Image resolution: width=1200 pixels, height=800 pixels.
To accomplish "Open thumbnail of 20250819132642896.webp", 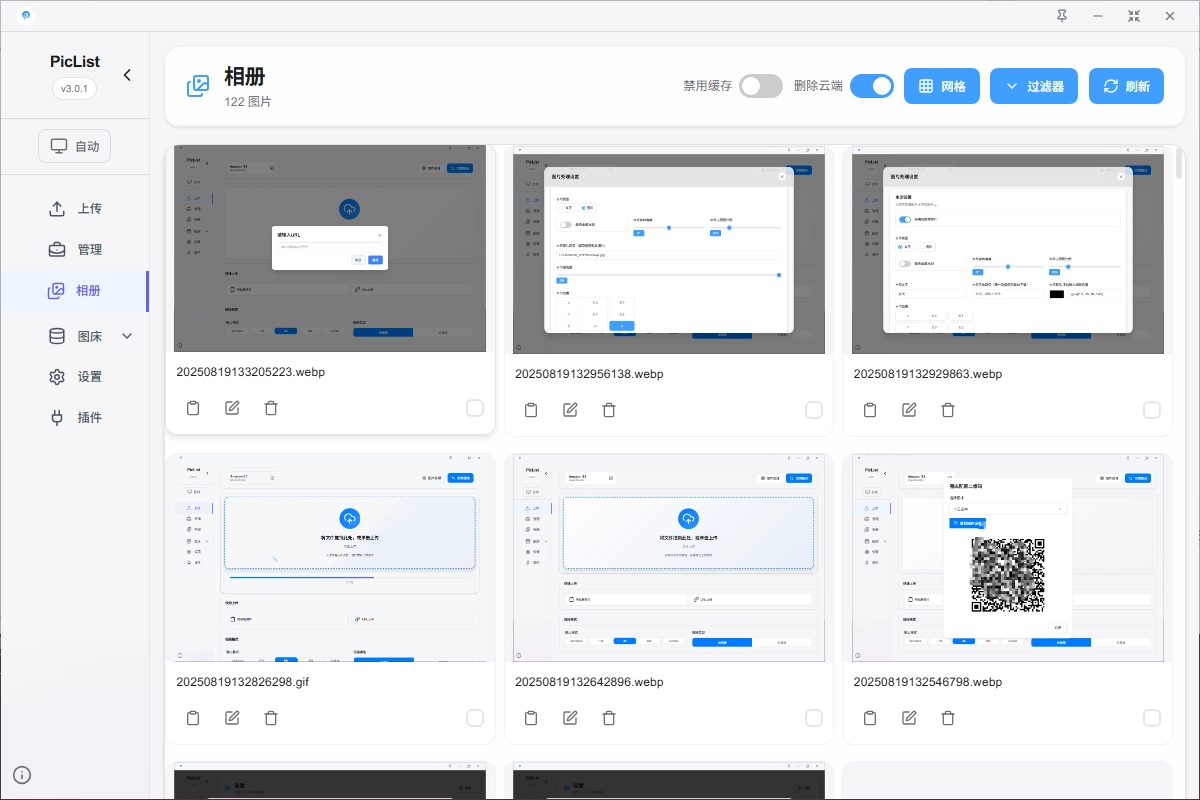I will 669,557.
